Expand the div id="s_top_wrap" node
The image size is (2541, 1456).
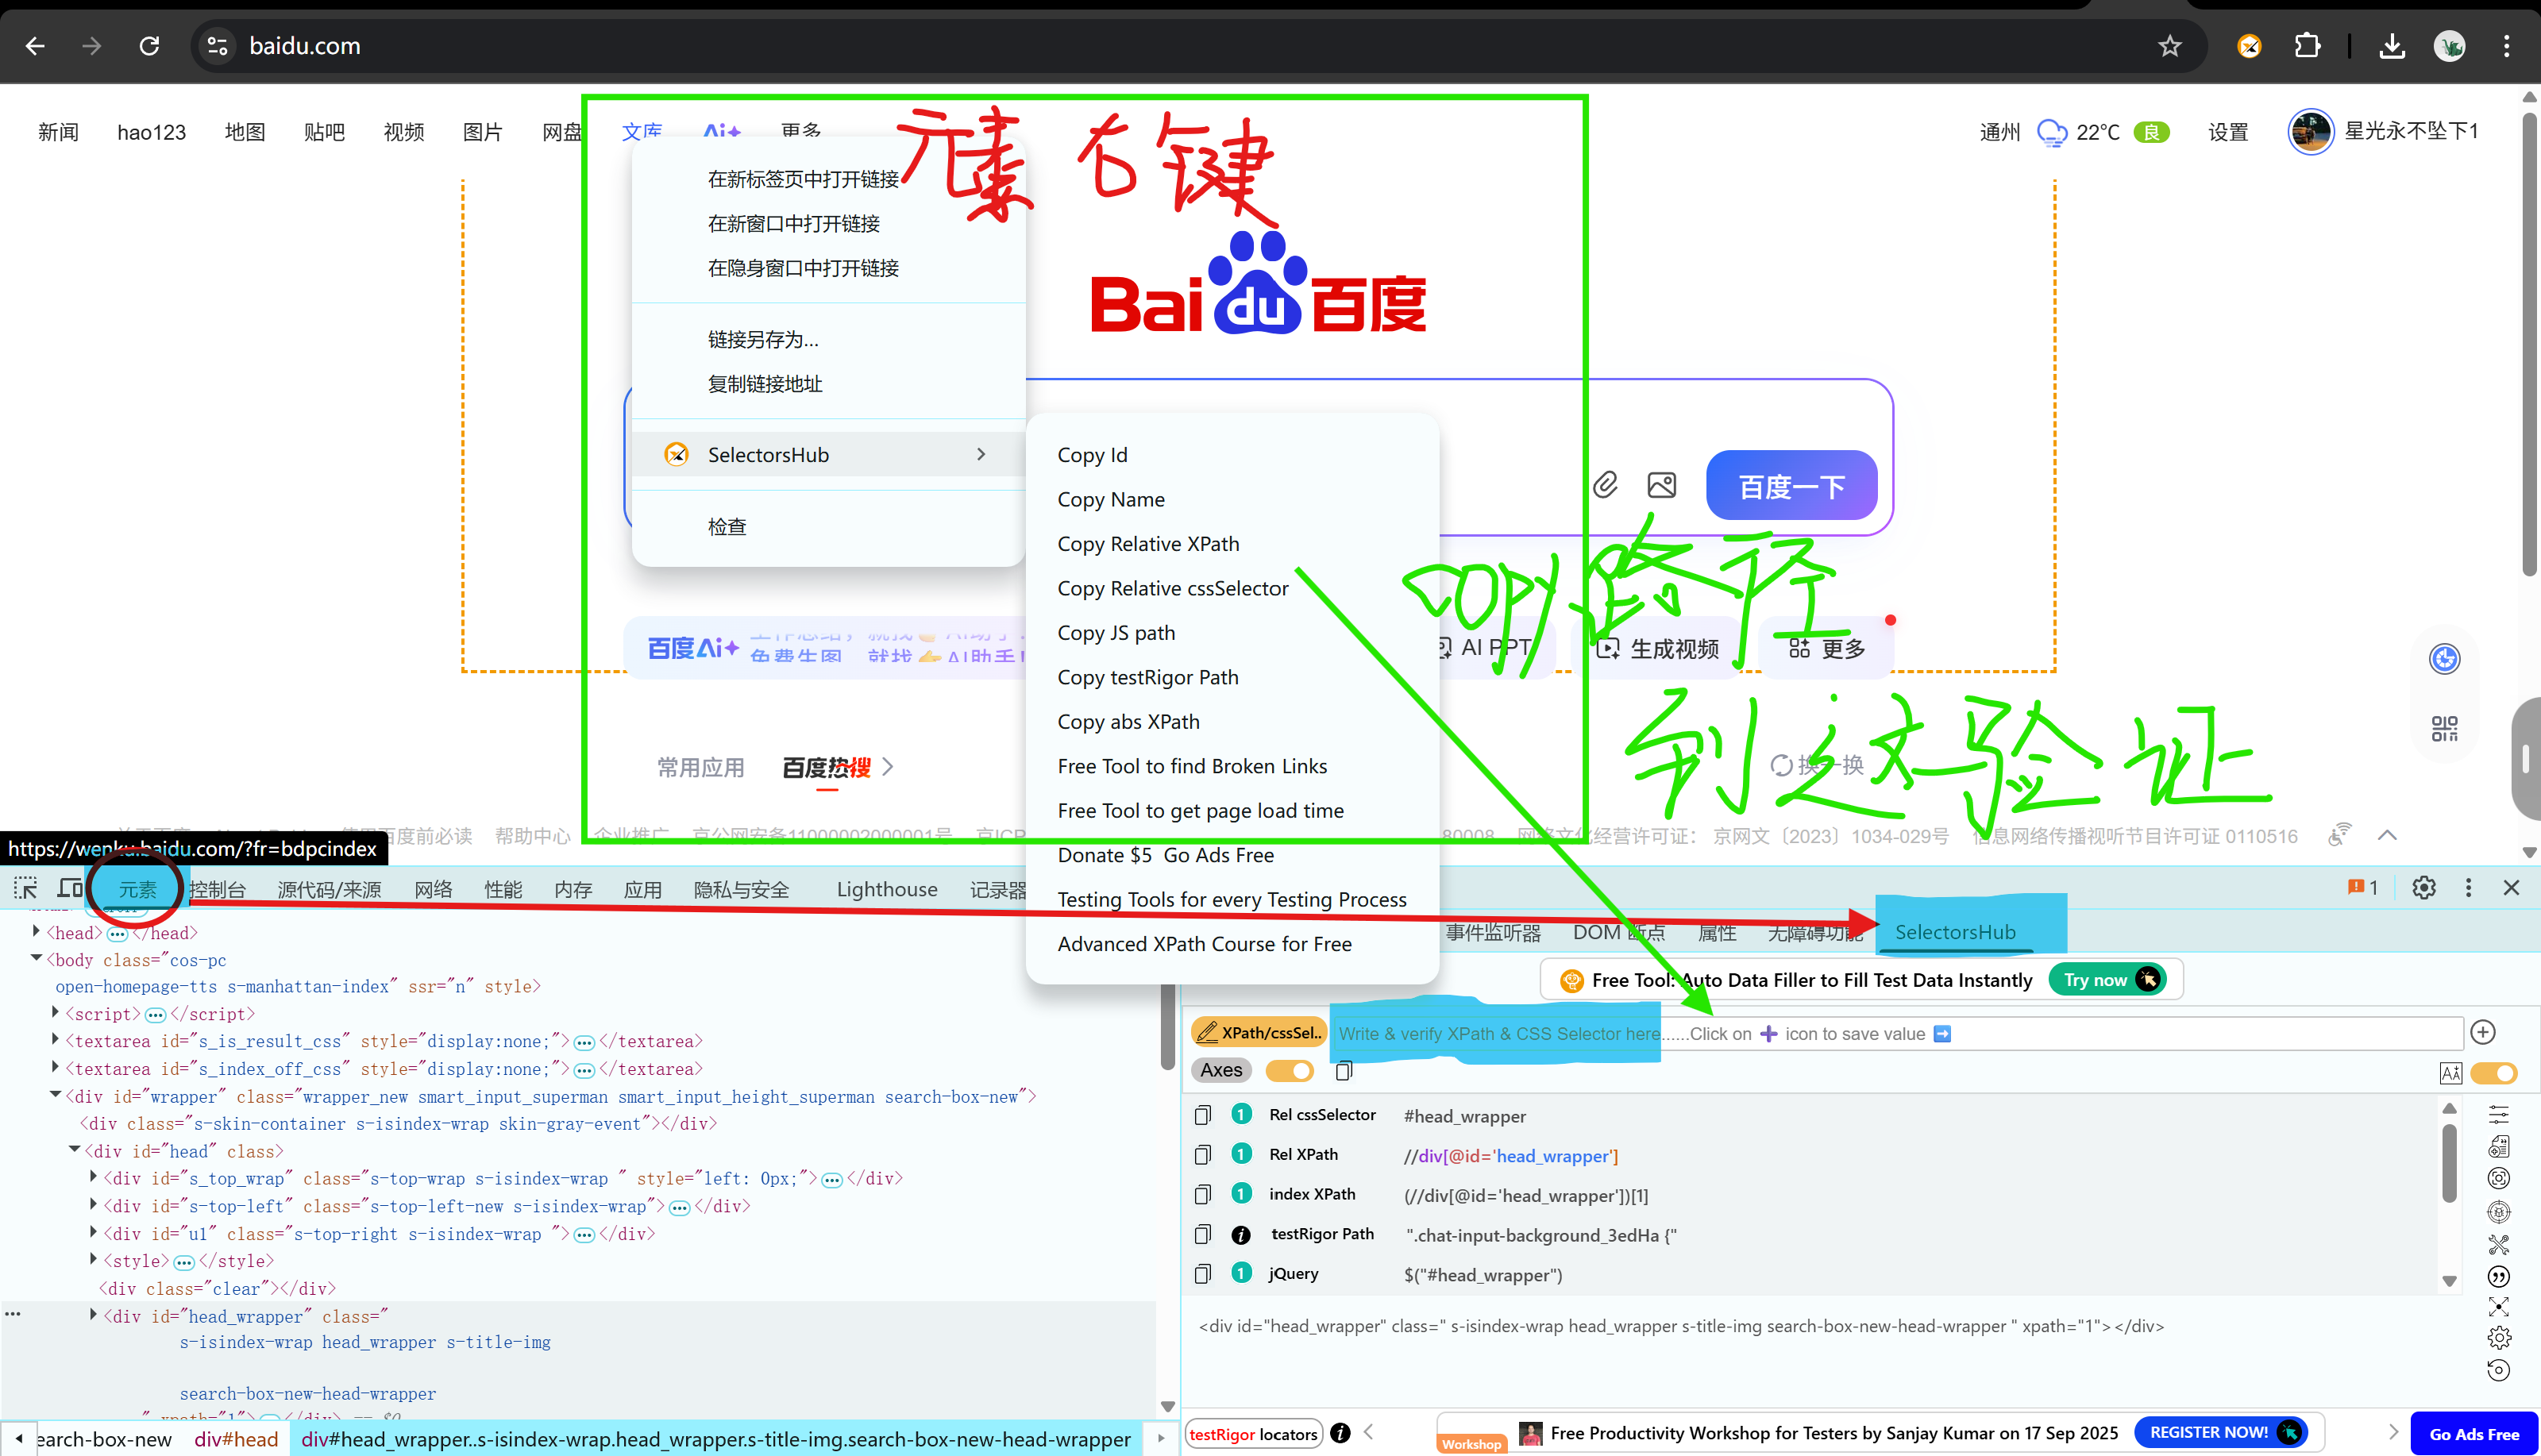pos(93,1178)
